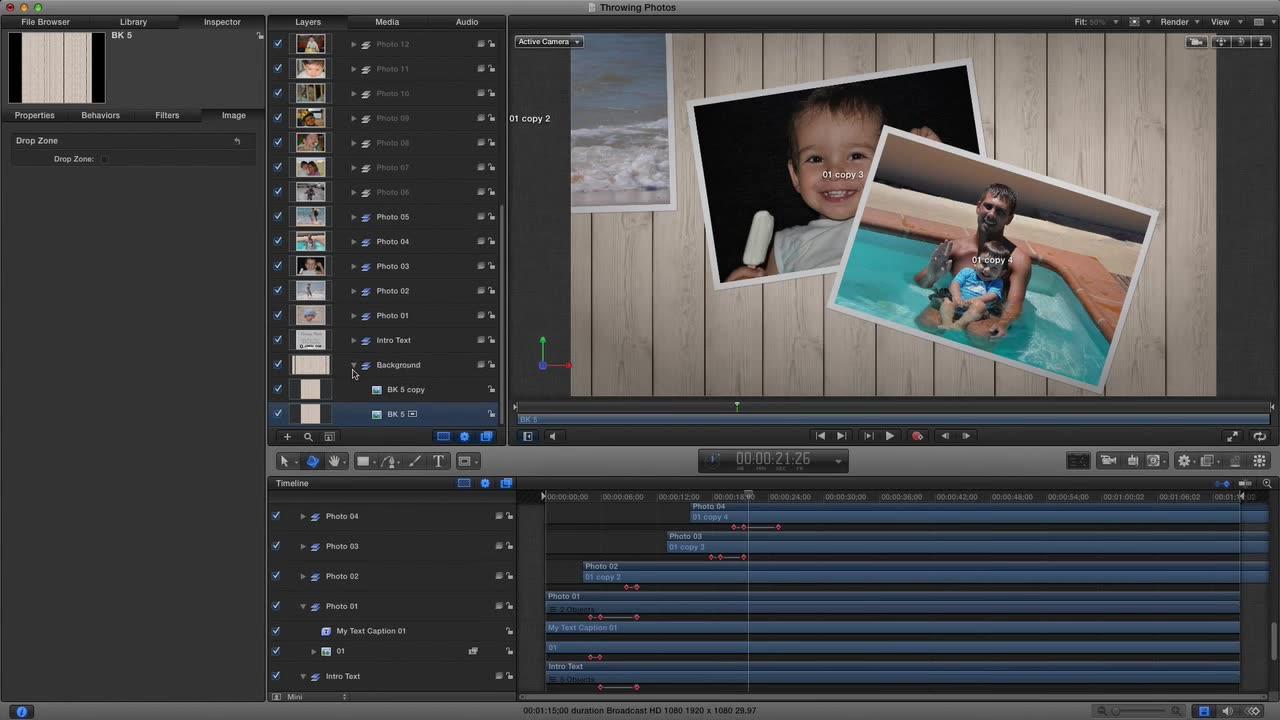This screenshot has width=1280, height=720.
Task: Uncheck the Photo 03 layer checkbox
Action: [x=278, y=266]
